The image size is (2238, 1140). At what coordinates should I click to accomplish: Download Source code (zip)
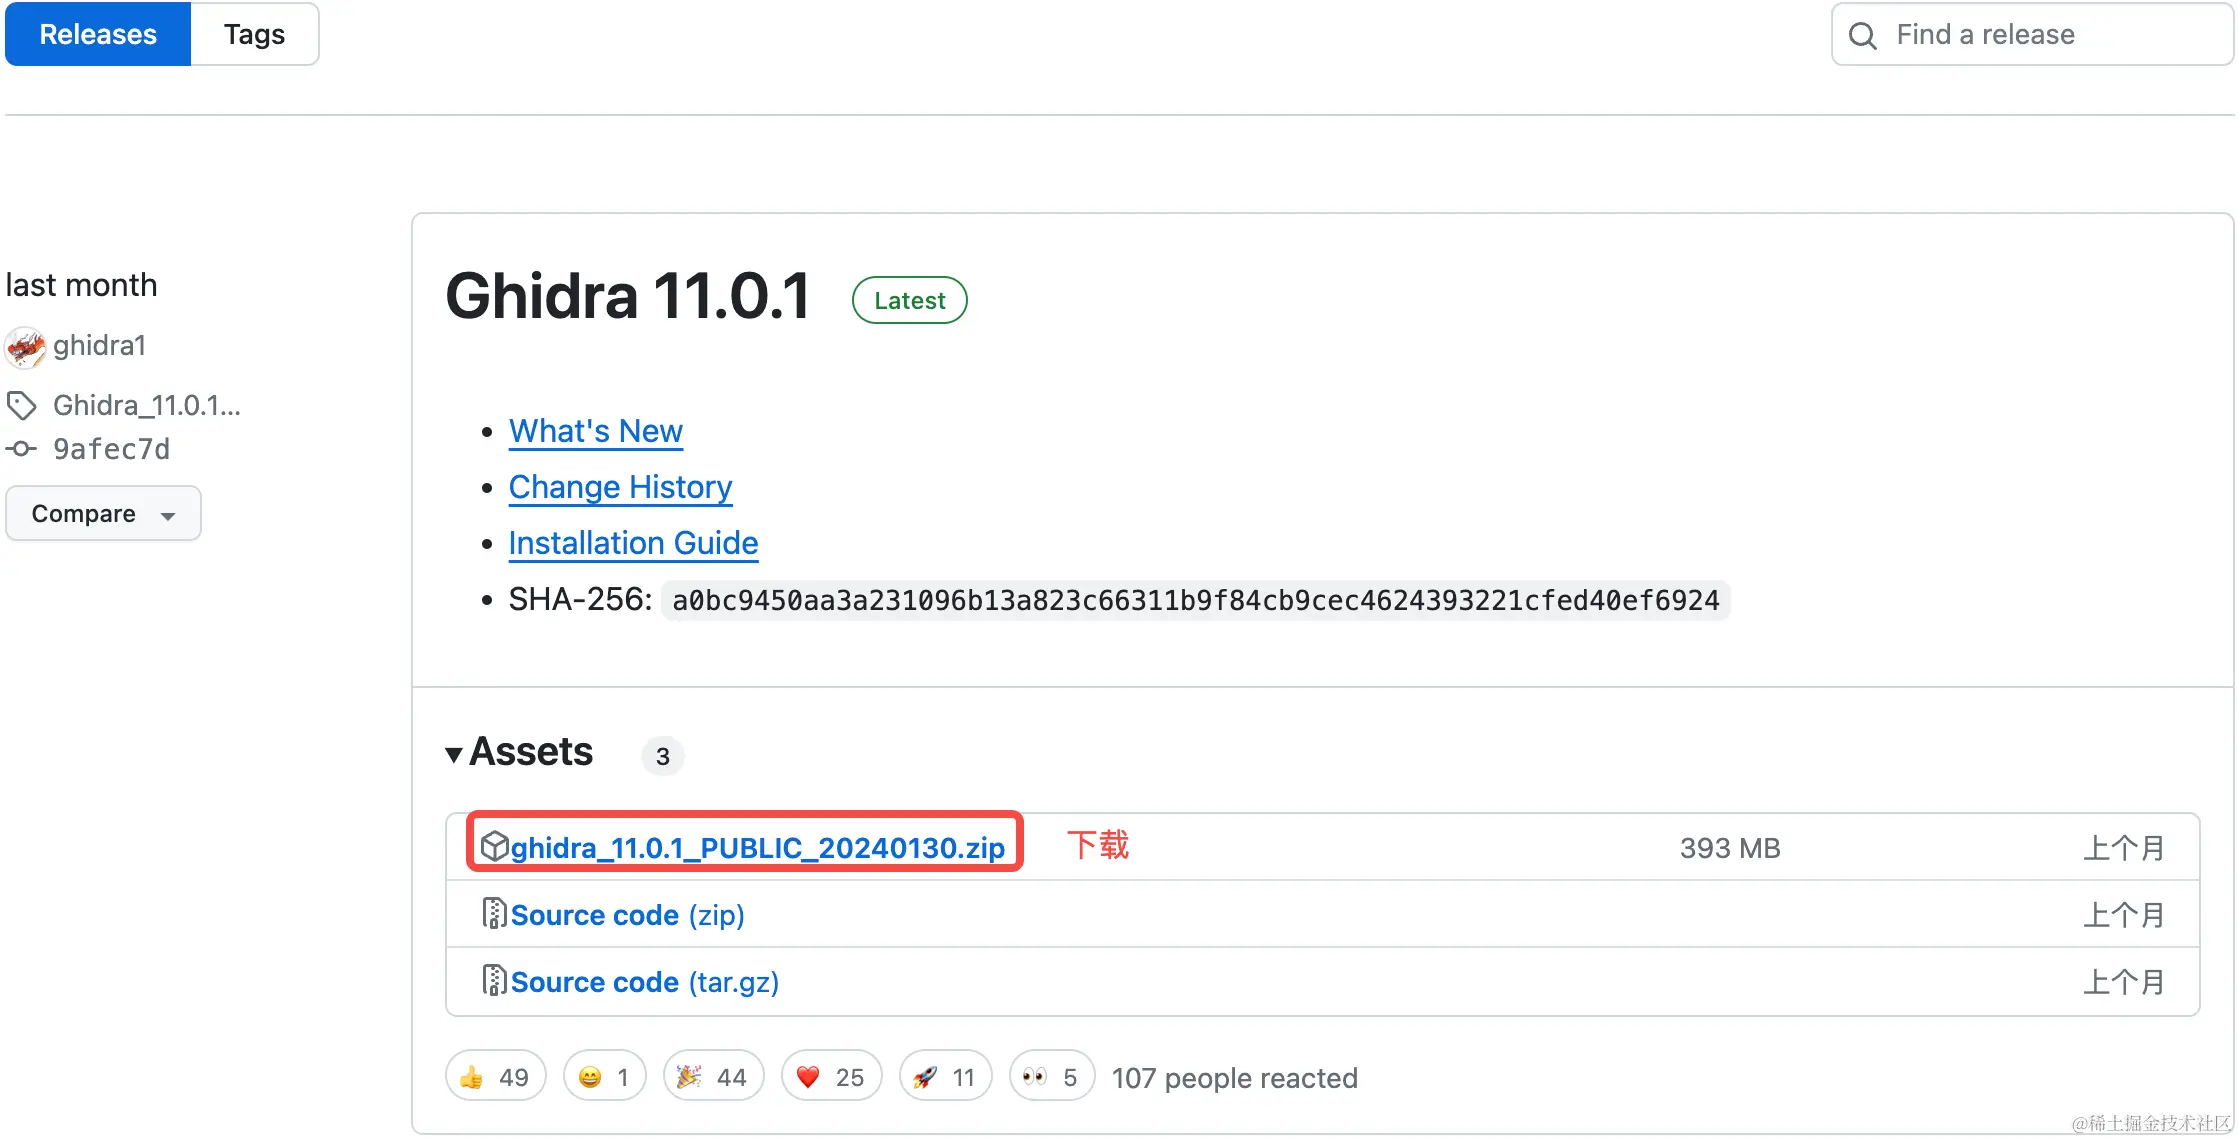628,915
